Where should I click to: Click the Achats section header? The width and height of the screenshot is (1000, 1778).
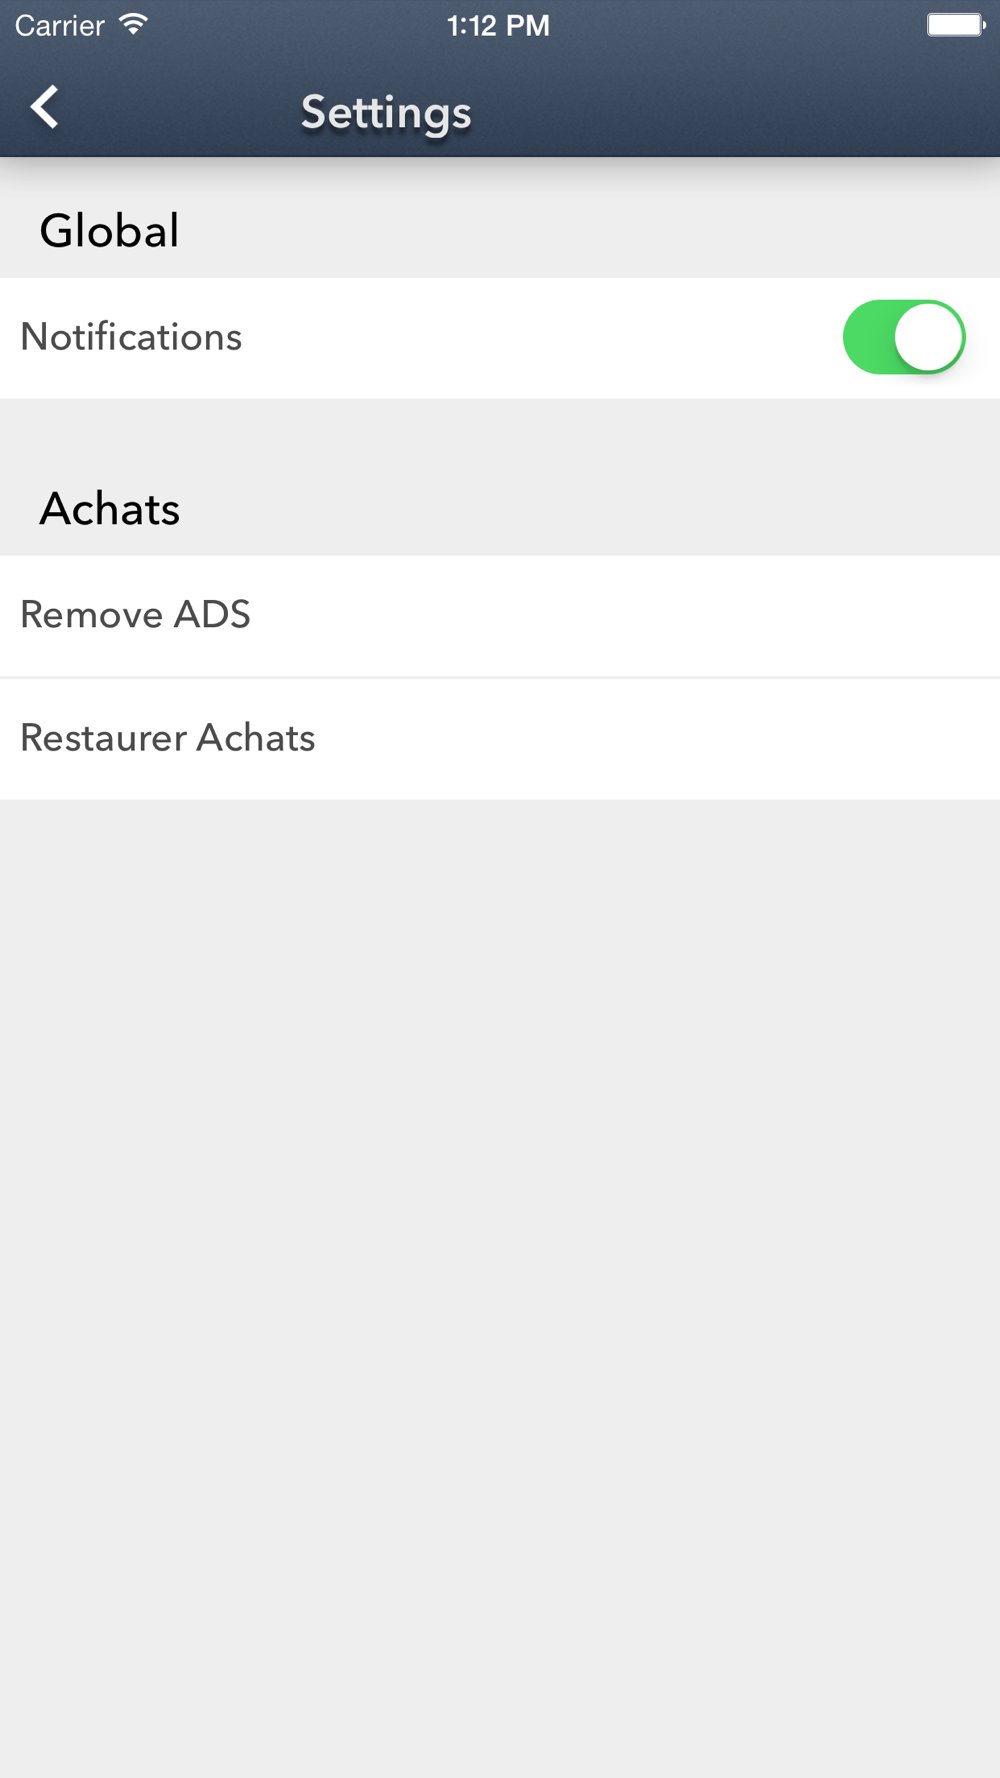click(110, 509)
